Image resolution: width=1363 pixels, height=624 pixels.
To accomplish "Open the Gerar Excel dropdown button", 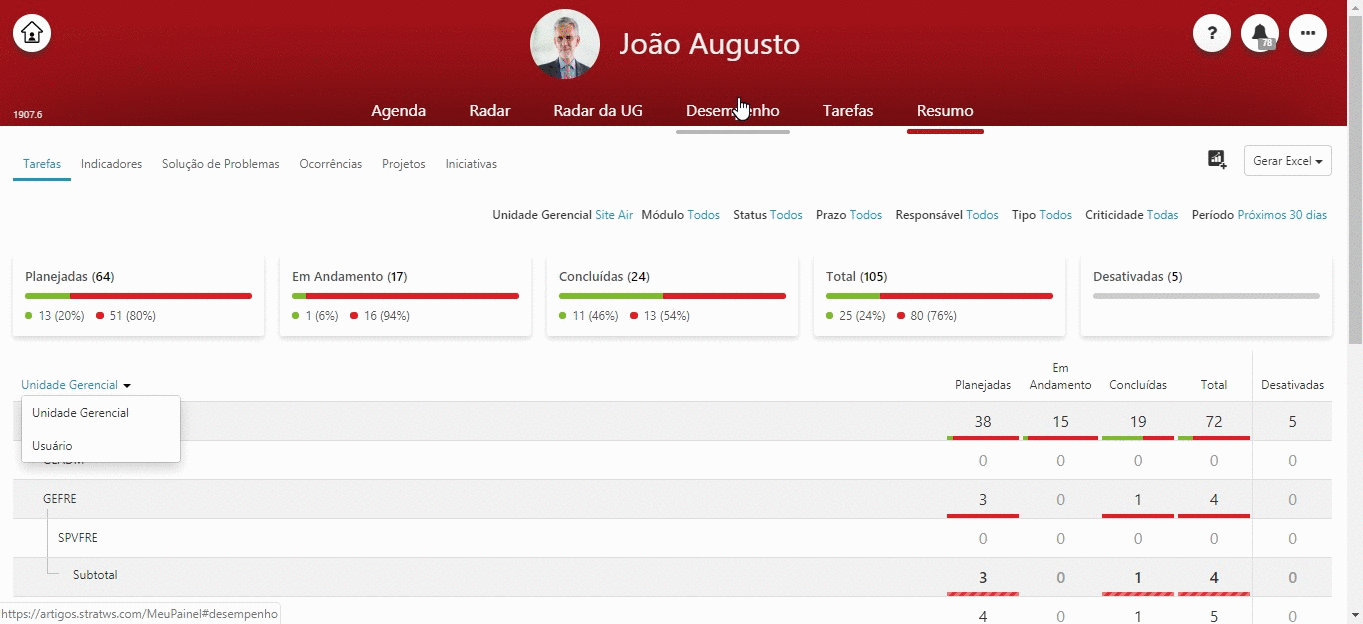I will [1287, 161].
